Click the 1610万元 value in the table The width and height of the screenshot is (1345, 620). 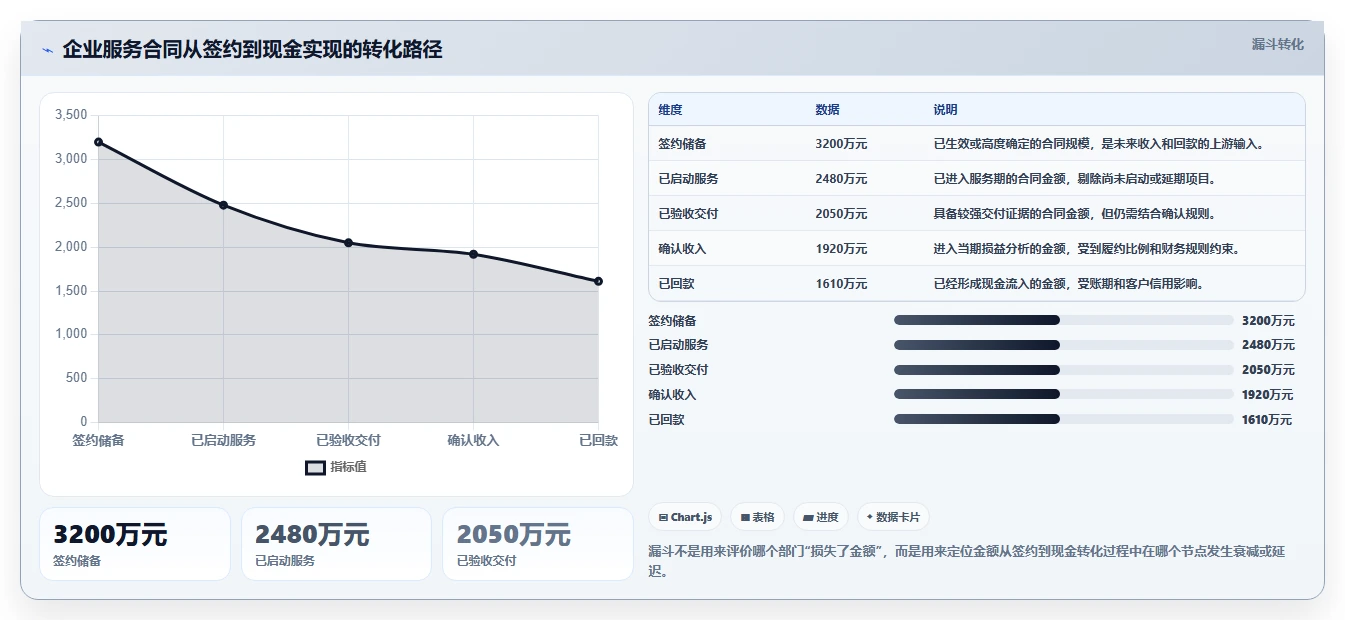841,284
